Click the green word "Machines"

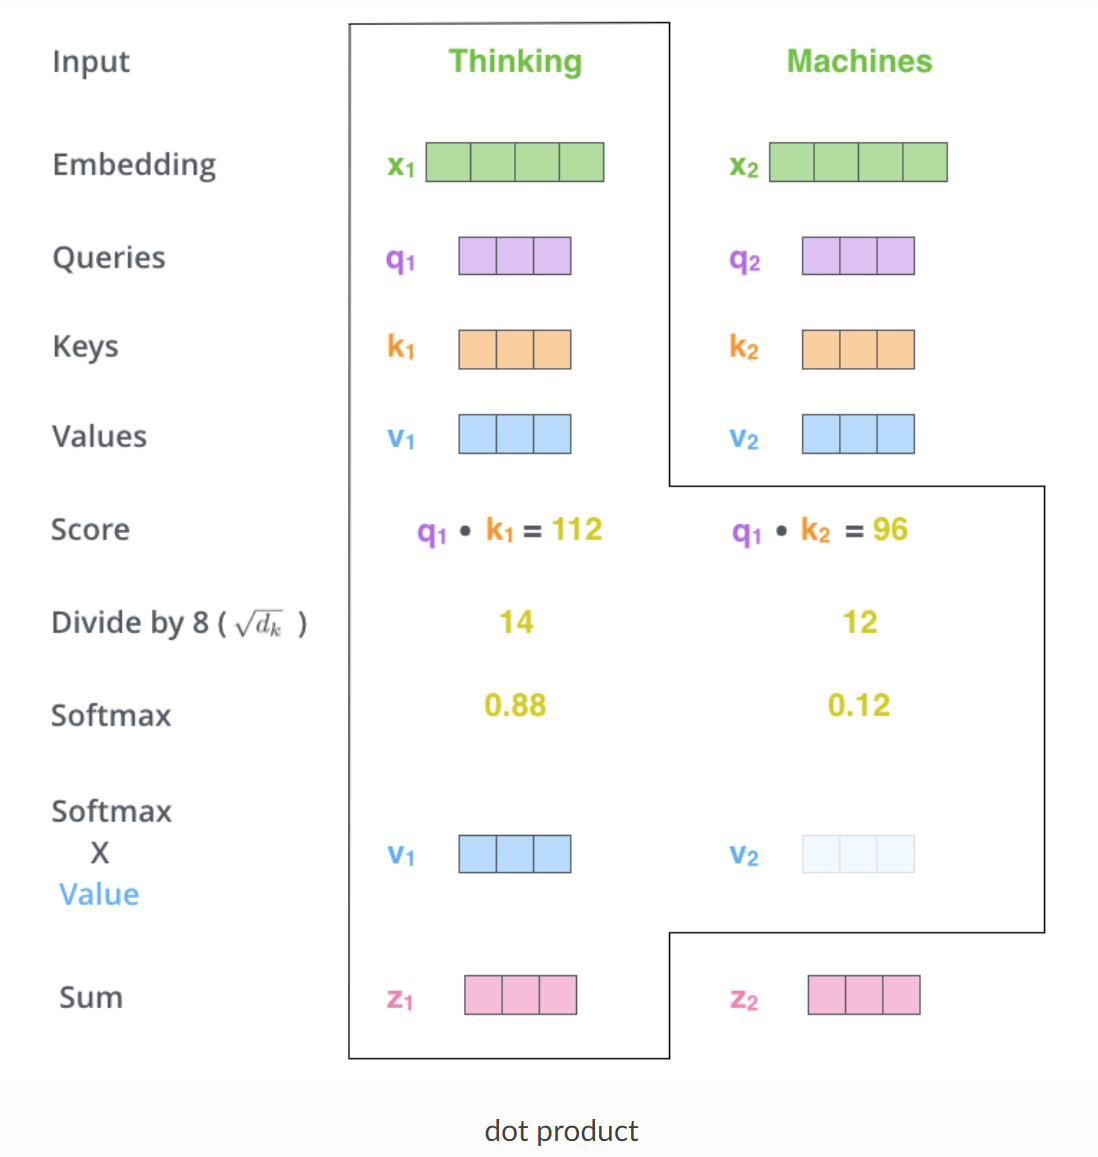pyautogui.click(x=859, y=61)
